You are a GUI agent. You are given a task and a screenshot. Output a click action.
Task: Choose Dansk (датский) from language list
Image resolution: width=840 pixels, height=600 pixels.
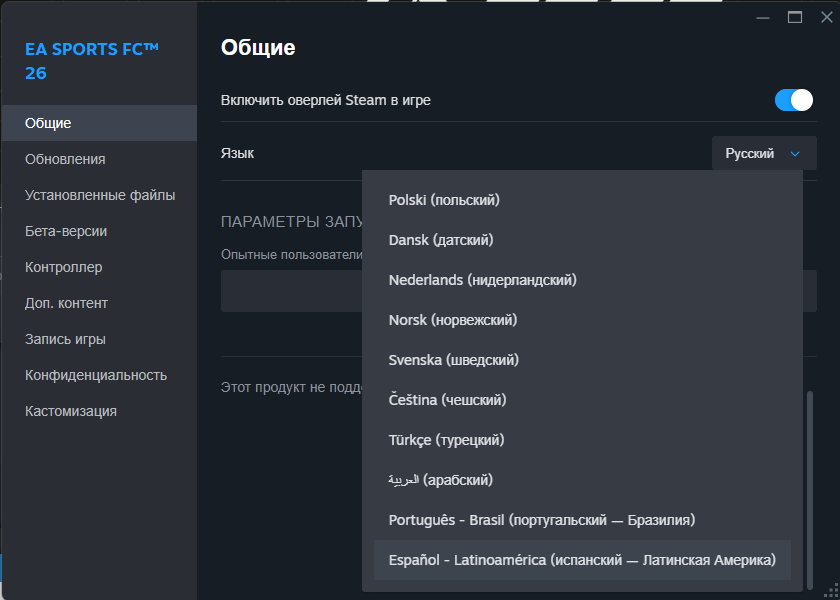(x=441, y=240)
